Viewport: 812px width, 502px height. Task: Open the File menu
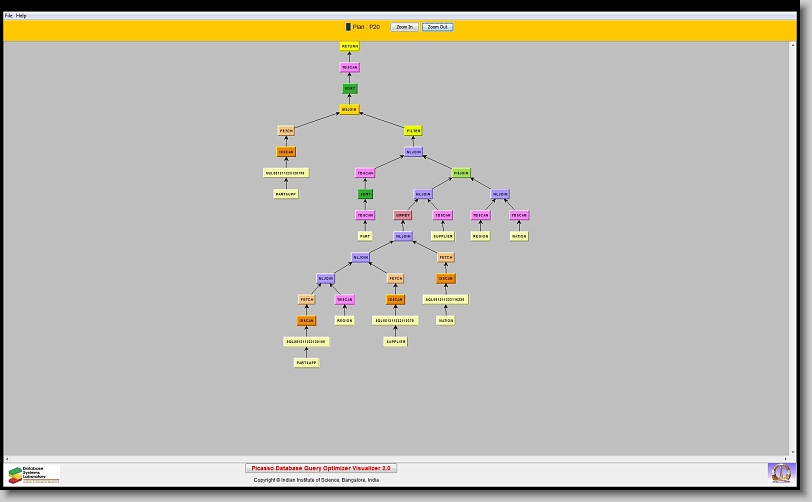(9, 16)
